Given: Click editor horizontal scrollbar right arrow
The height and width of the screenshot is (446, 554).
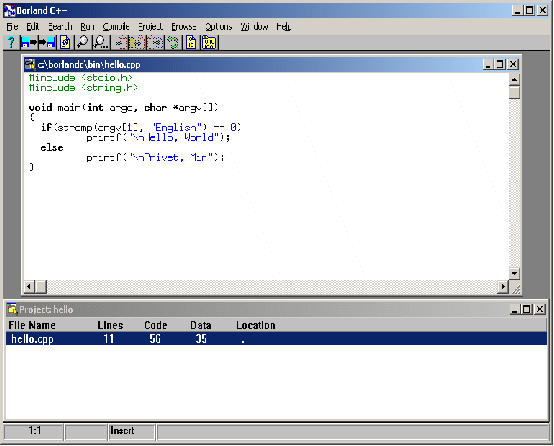Looking at the screenshot, I should 502,286.
